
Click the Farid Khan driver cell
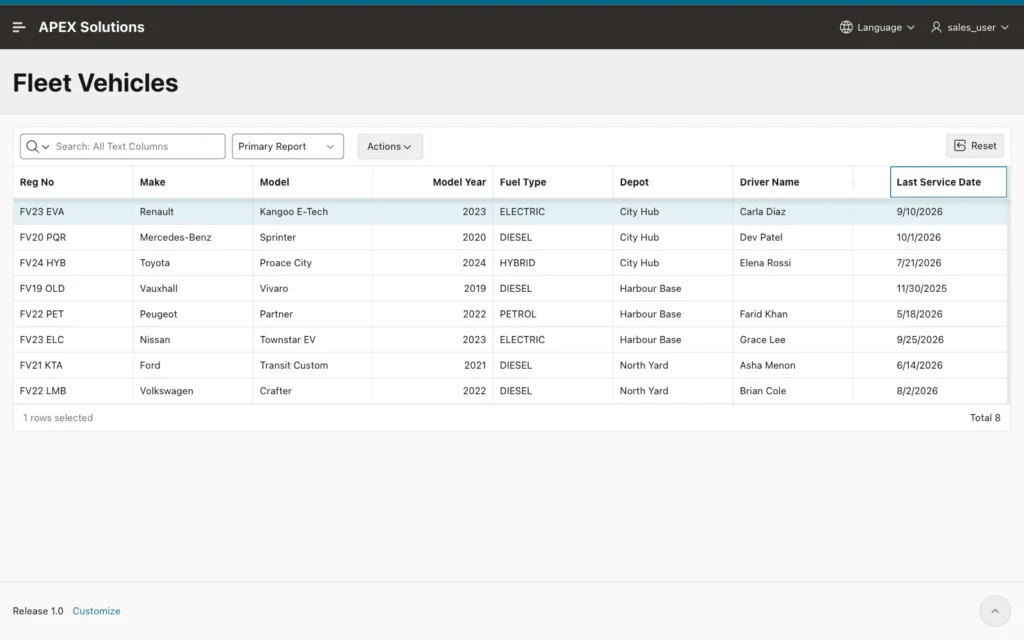point(793,314)
